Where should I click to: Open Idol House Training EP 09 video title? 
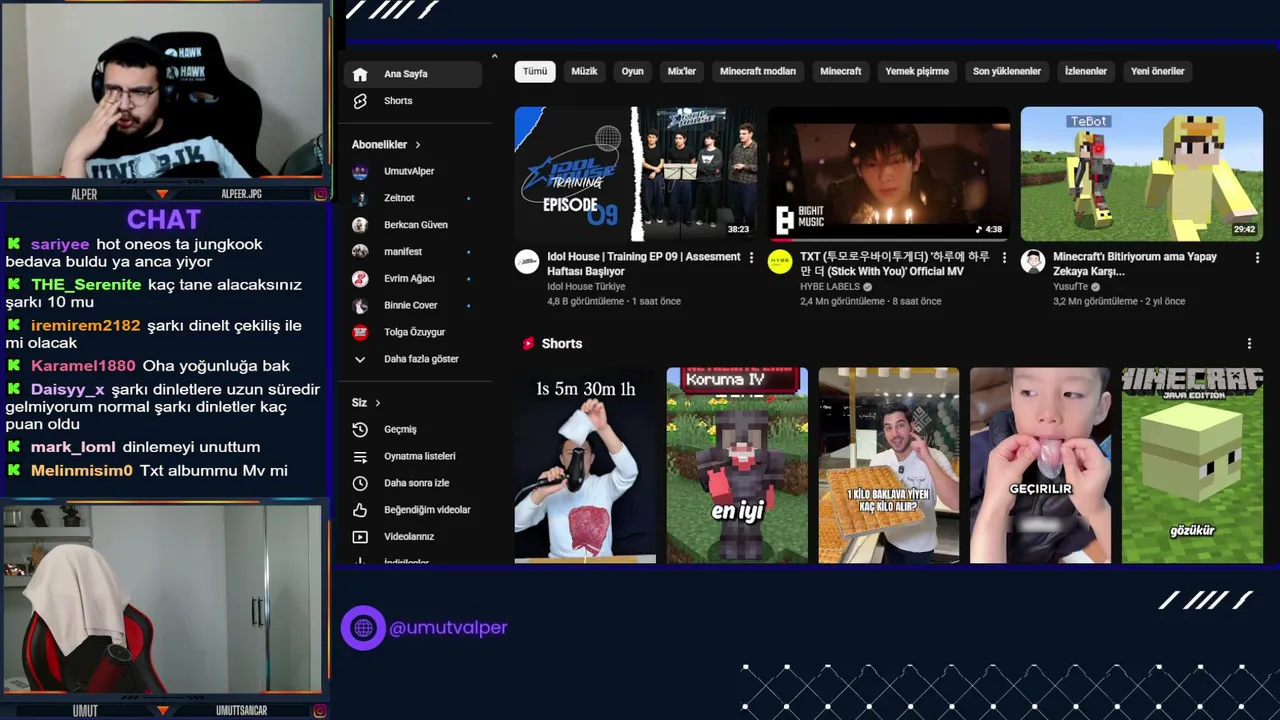644,264
